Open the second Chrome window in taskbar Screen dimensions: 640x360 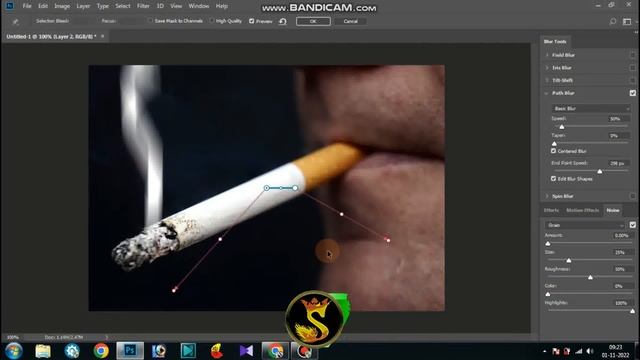(x=275, y=351)
